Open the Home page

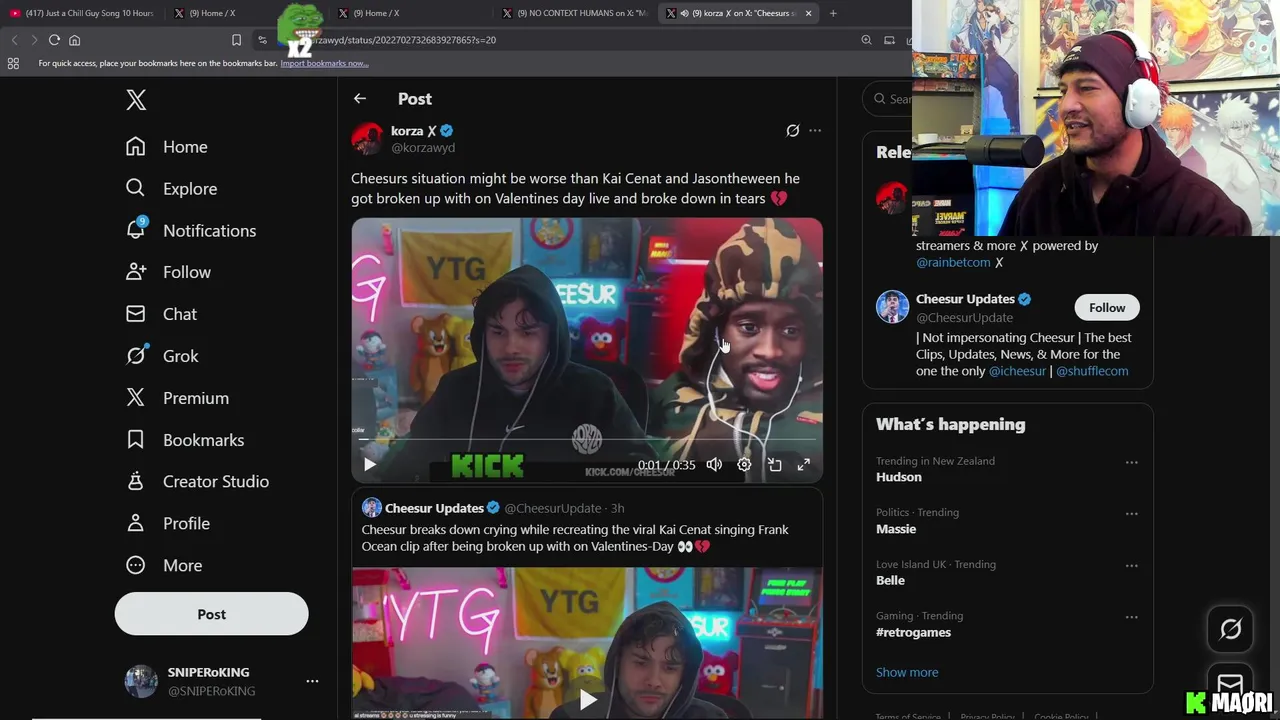166,147
